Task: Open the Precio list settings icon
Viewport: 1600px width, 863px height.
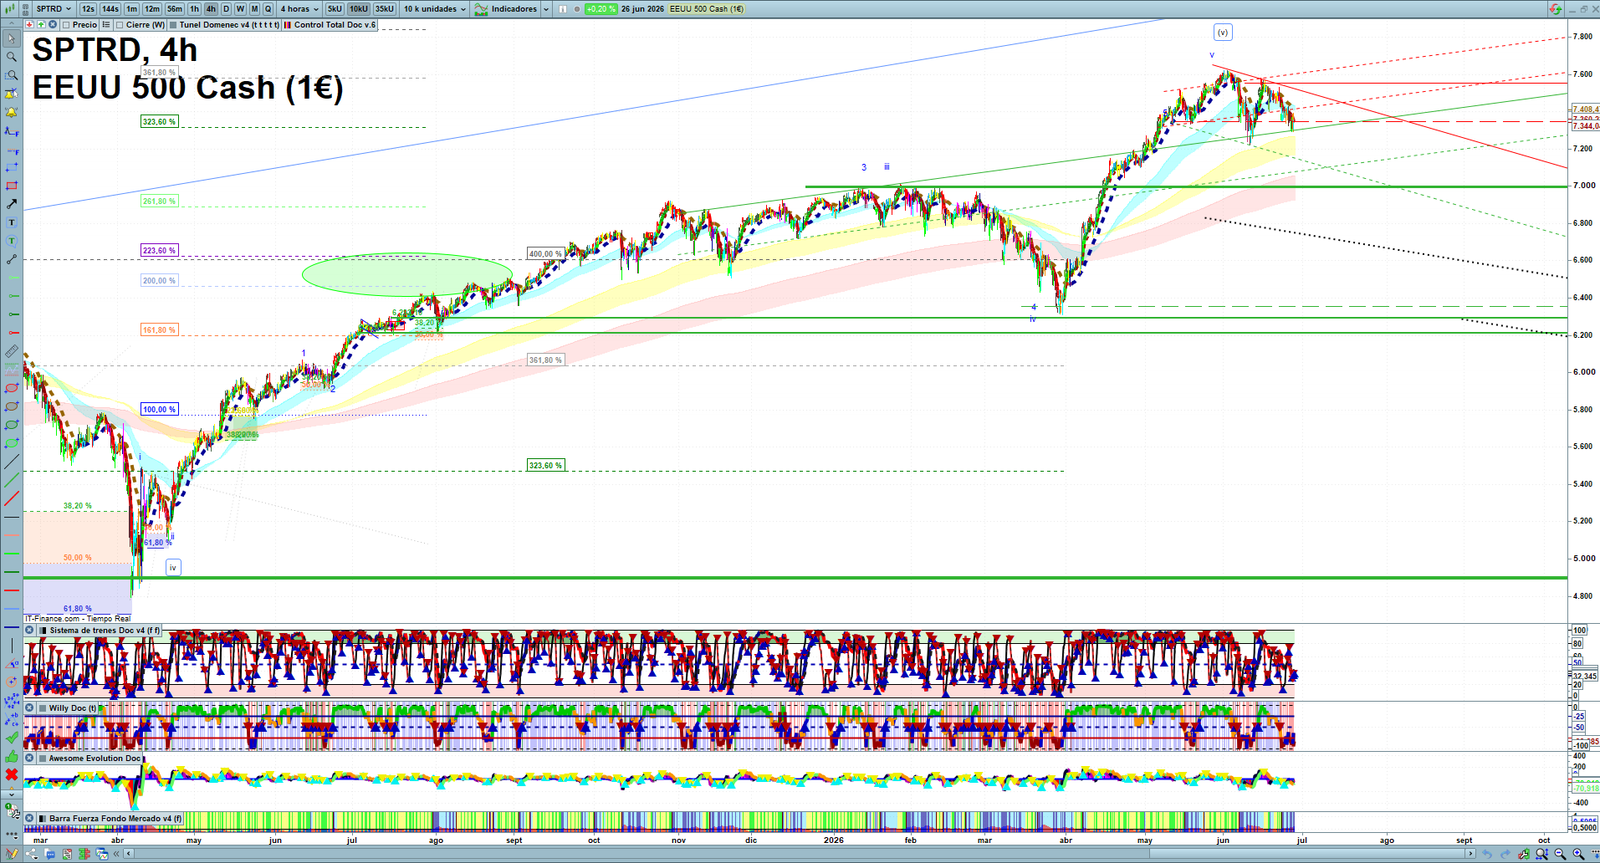Action: coord(106,24)
